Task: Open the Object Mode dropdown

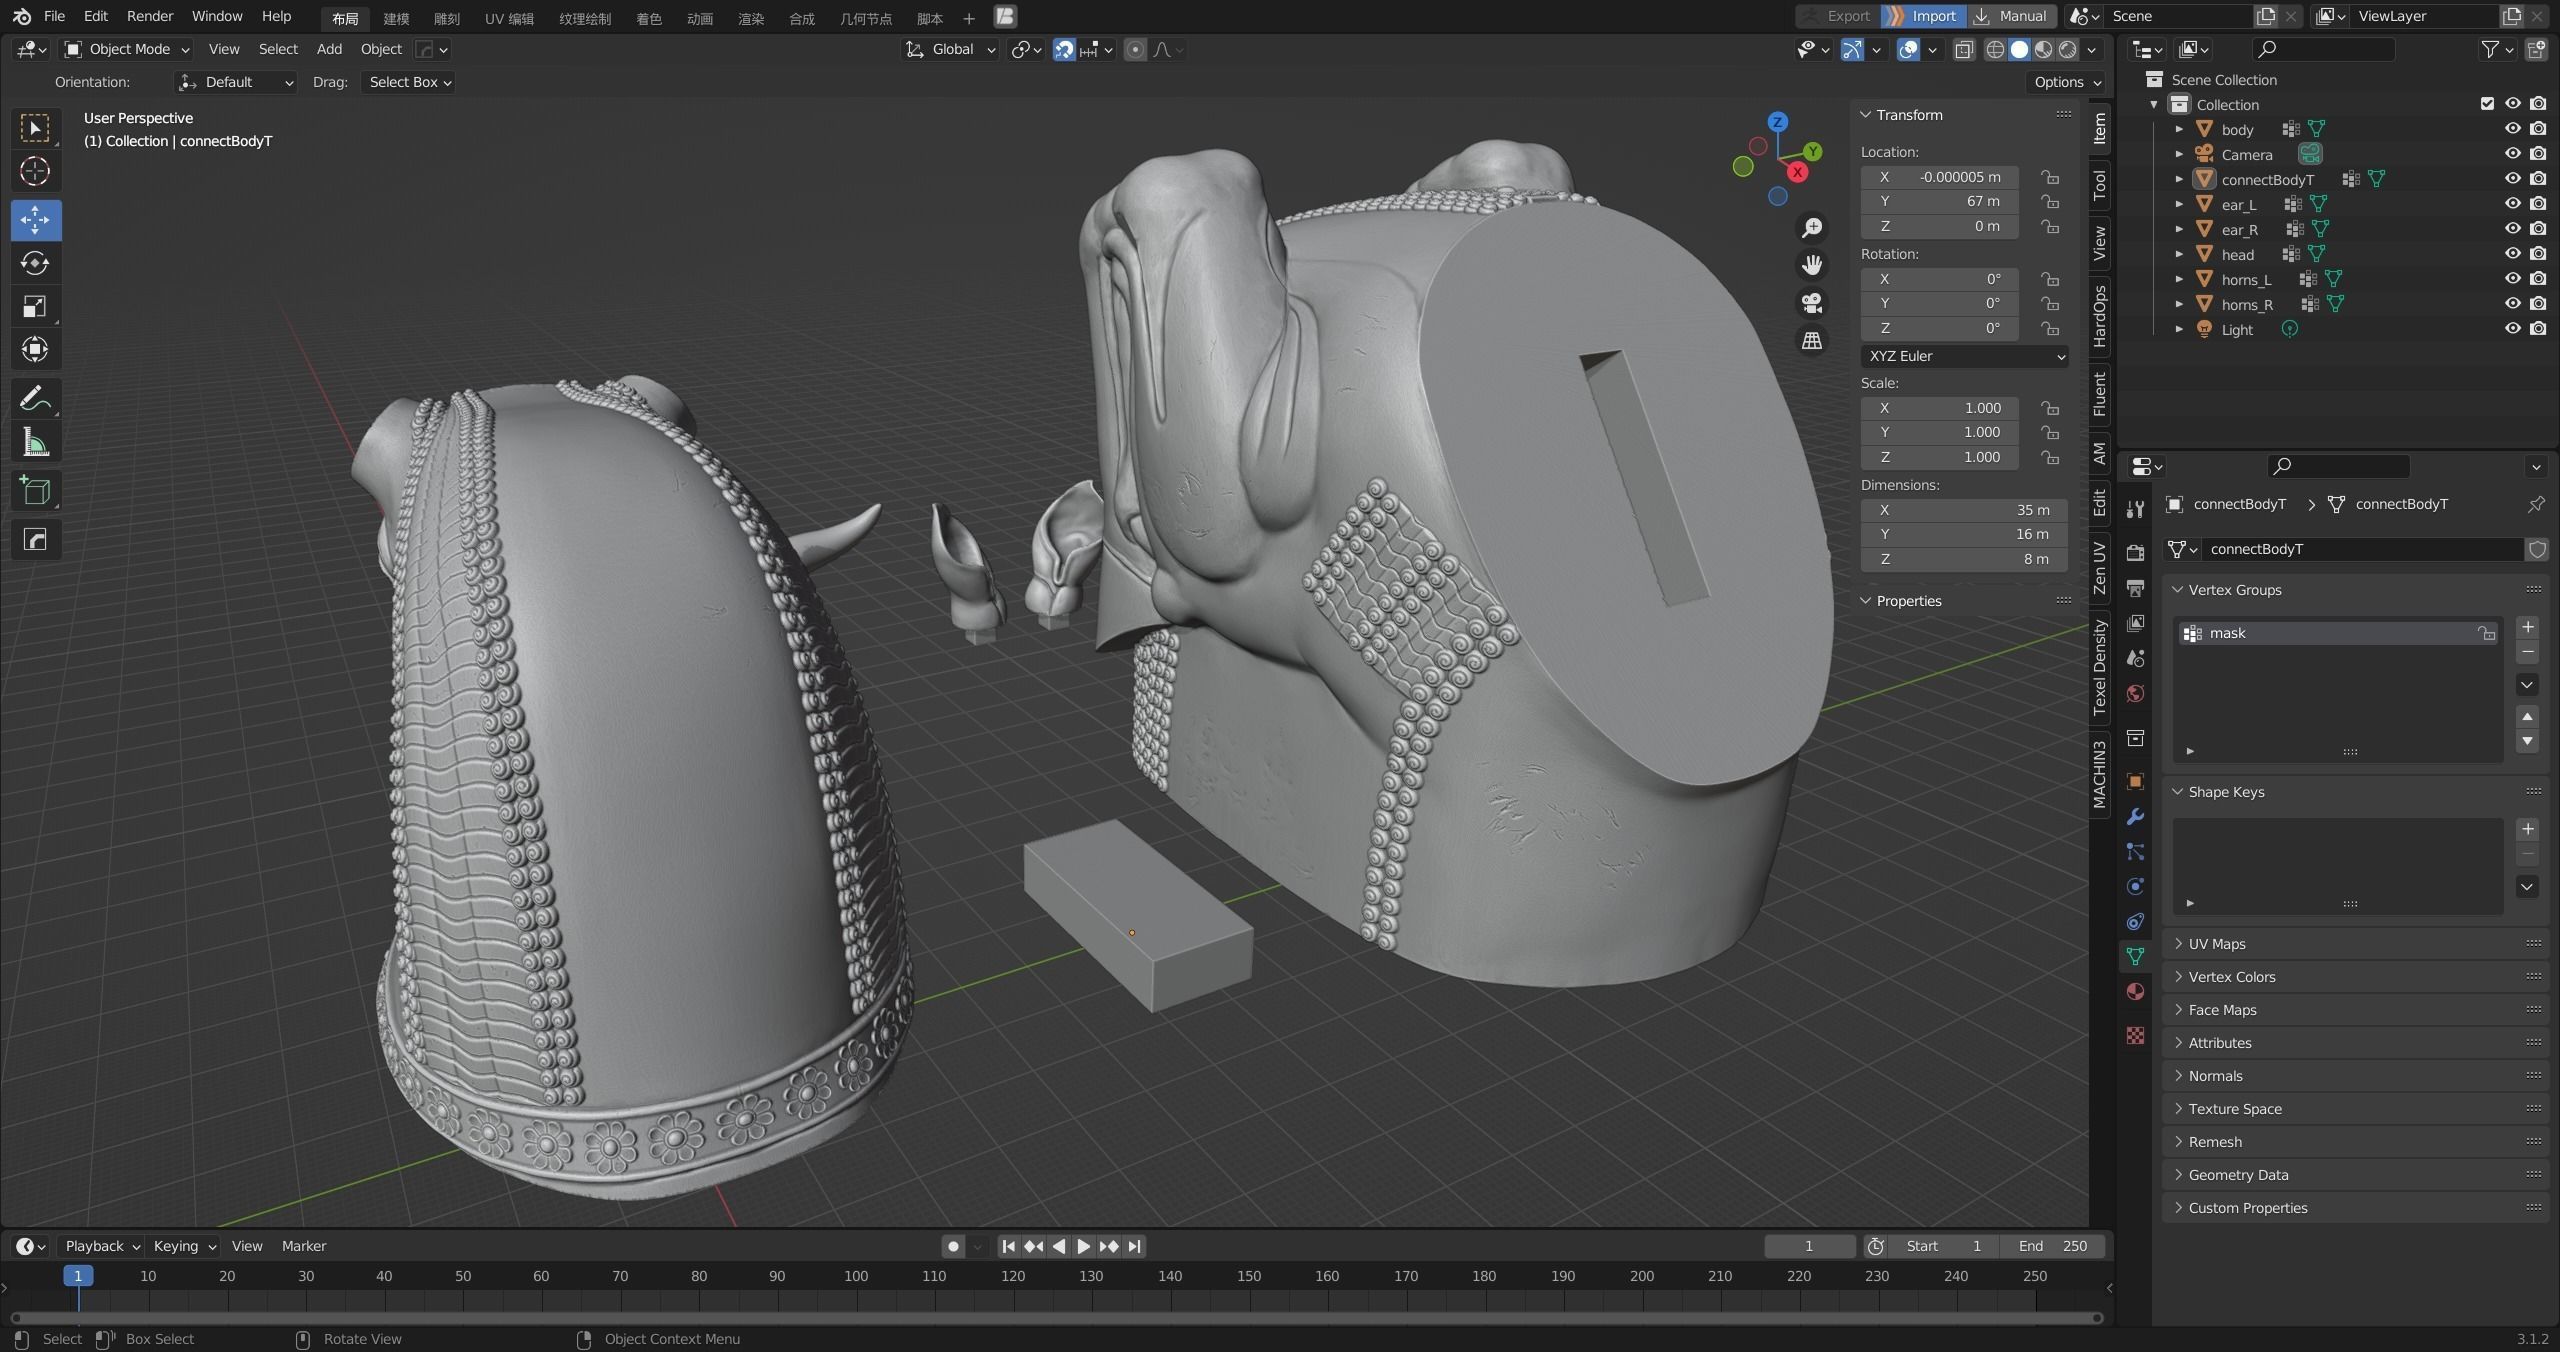Action: click(x=126, y=49)
